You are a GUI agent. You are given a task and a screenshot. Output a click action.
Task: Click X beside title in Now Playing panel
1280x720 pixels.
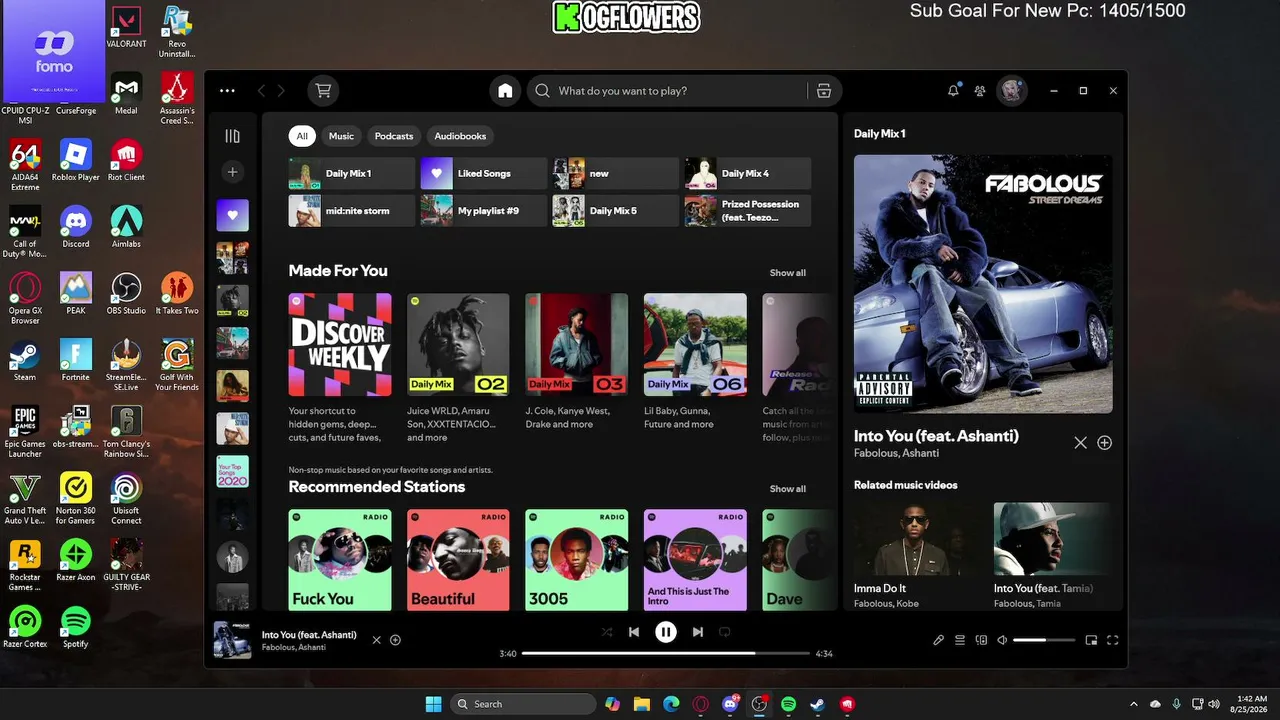tap(1080, 443)
